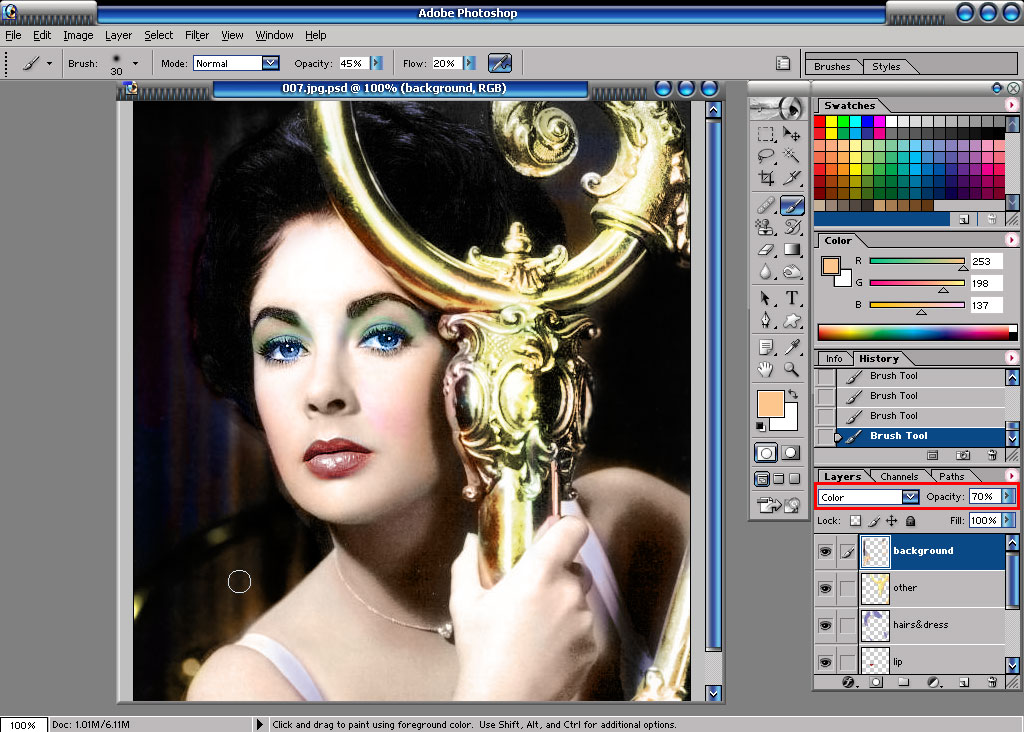Hide the 'other' layer
The width and height of the screenshot is (1024, 732).
pyautogui.click(x=825, y=588)
